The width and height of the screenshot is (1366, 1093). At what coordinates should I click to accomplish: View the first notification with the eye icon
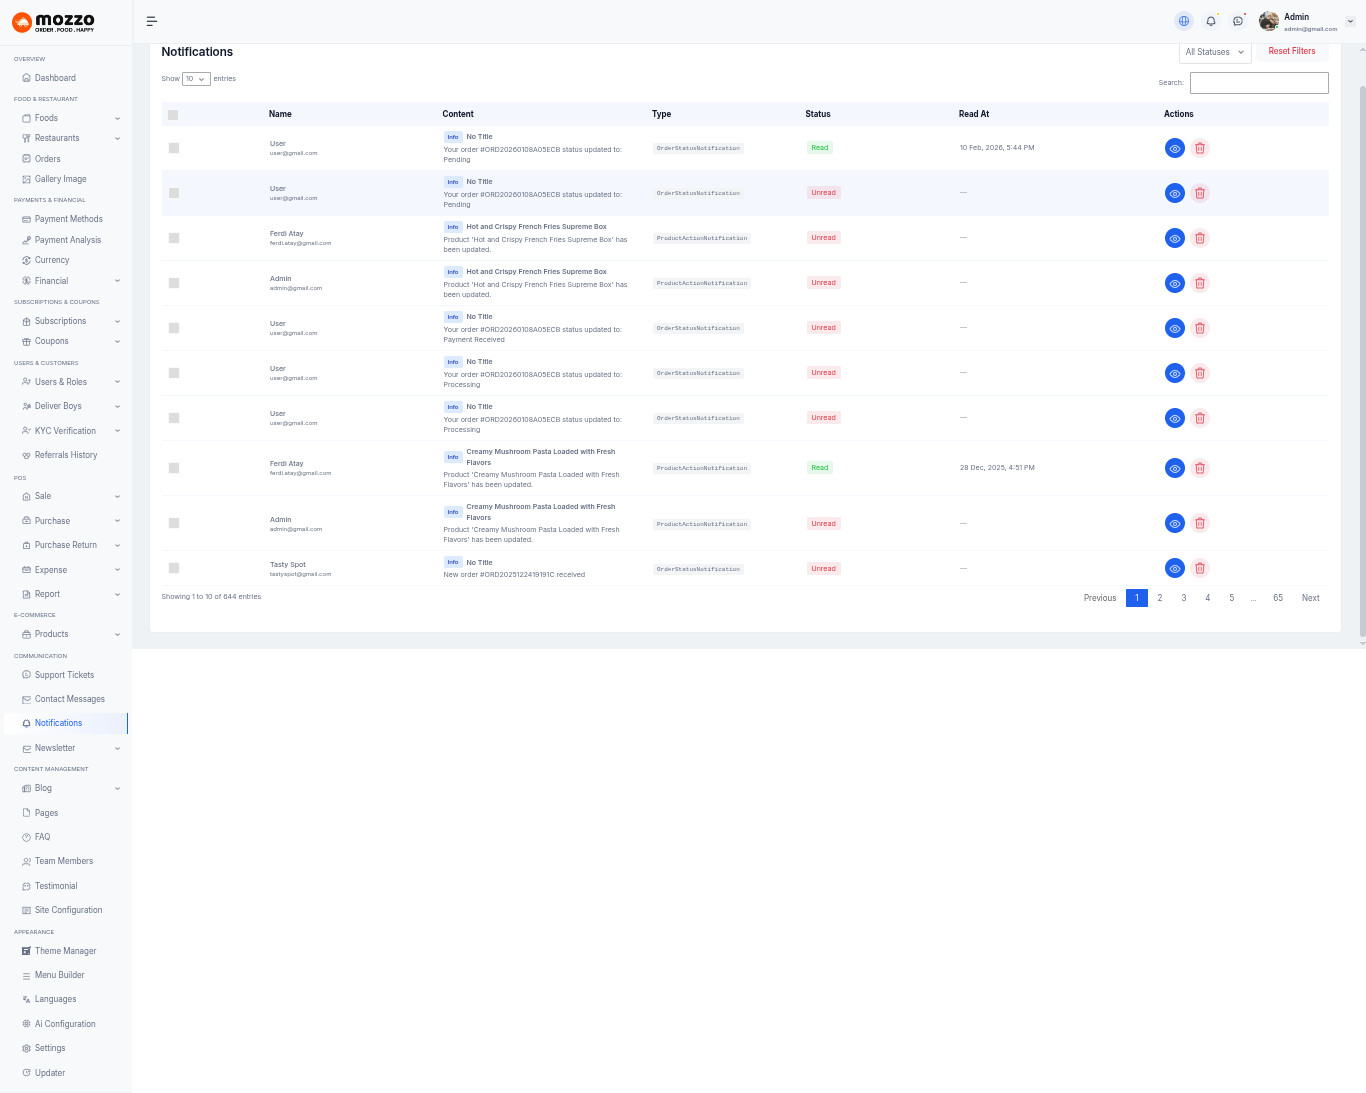click(x=1175, y=148)
